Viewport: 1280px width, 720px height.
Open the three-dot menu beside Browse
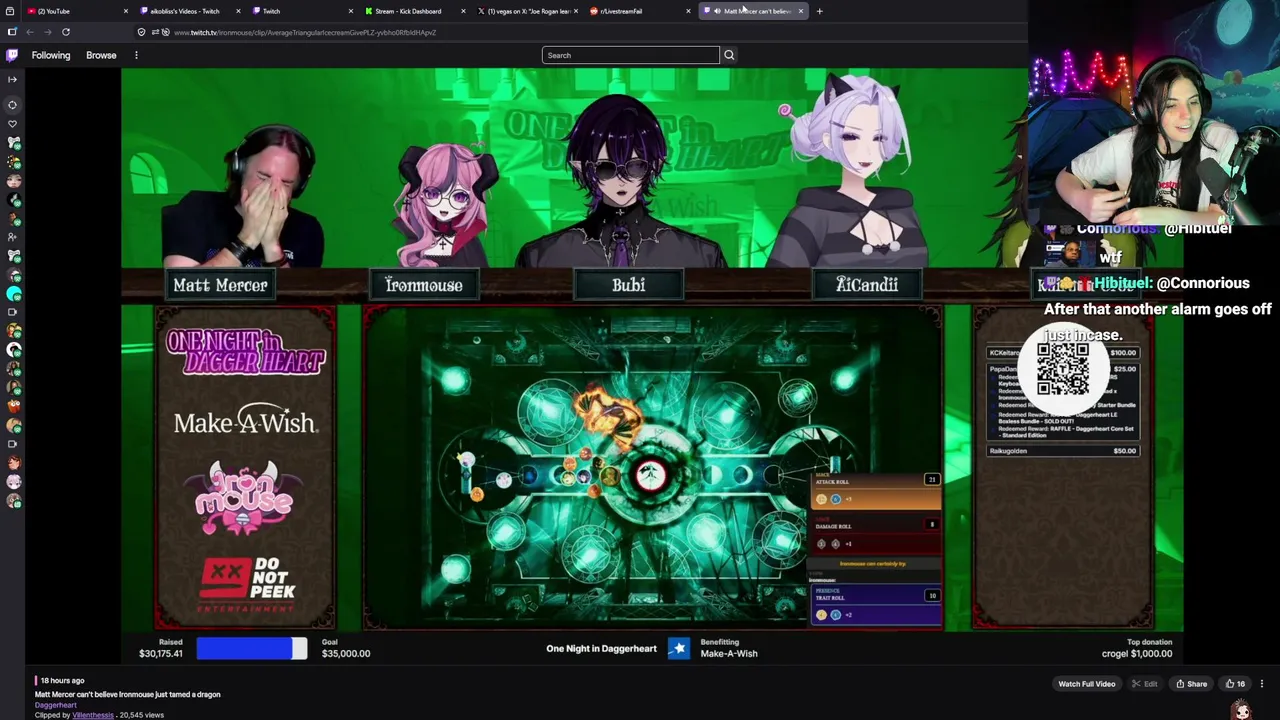pyautogui.click(x=136, y=55)
